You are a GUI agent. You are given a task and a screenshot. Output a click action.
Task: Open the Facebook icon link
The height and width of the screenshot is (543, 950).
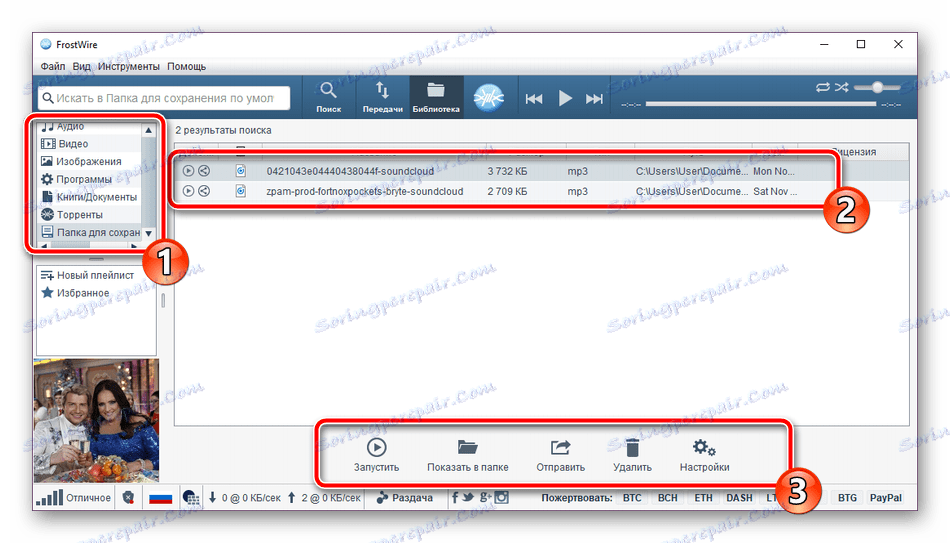pos(455,498)
